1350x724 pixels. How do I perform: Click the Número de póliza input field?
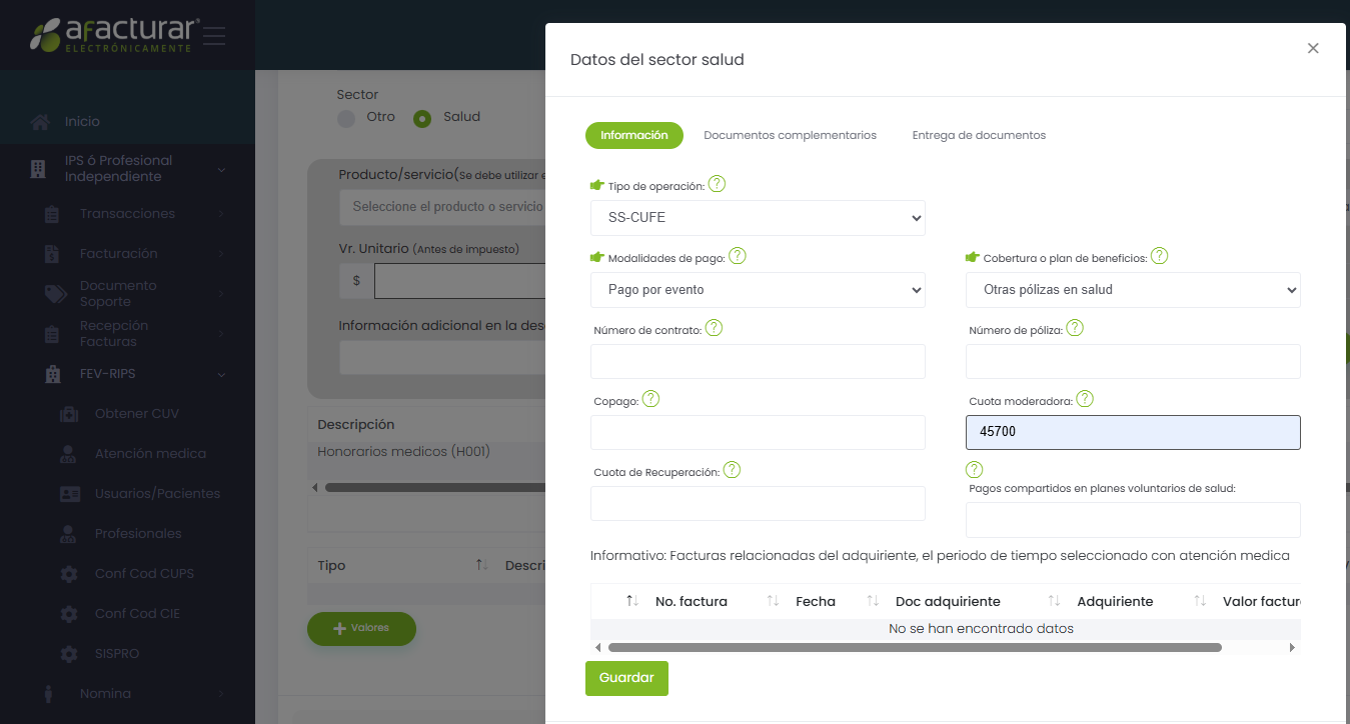[x=1133, y=361]
